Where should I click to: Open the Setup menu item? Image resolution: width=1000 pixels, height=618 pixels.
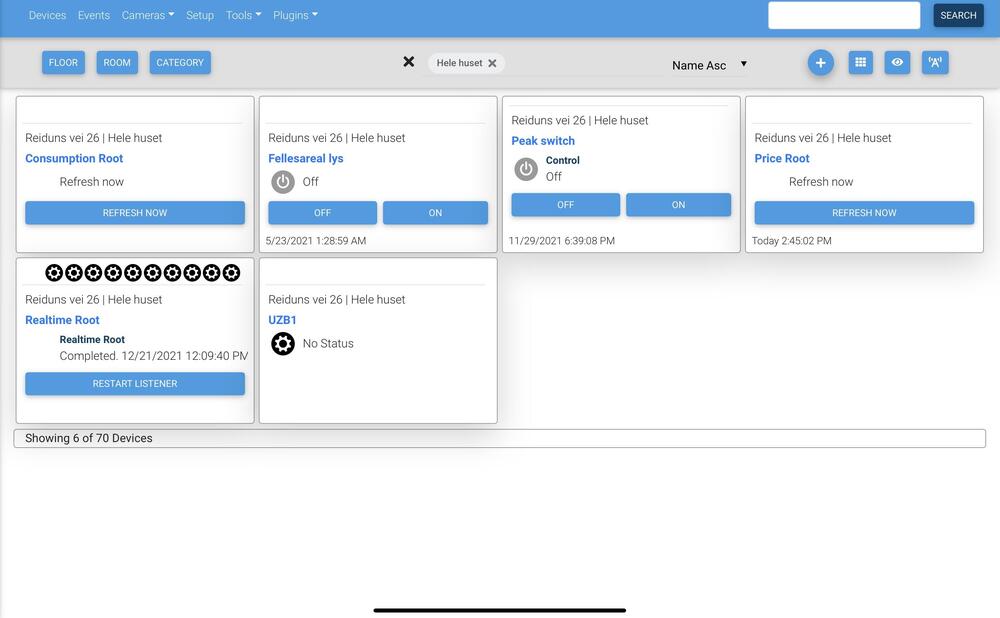(200, 15)
